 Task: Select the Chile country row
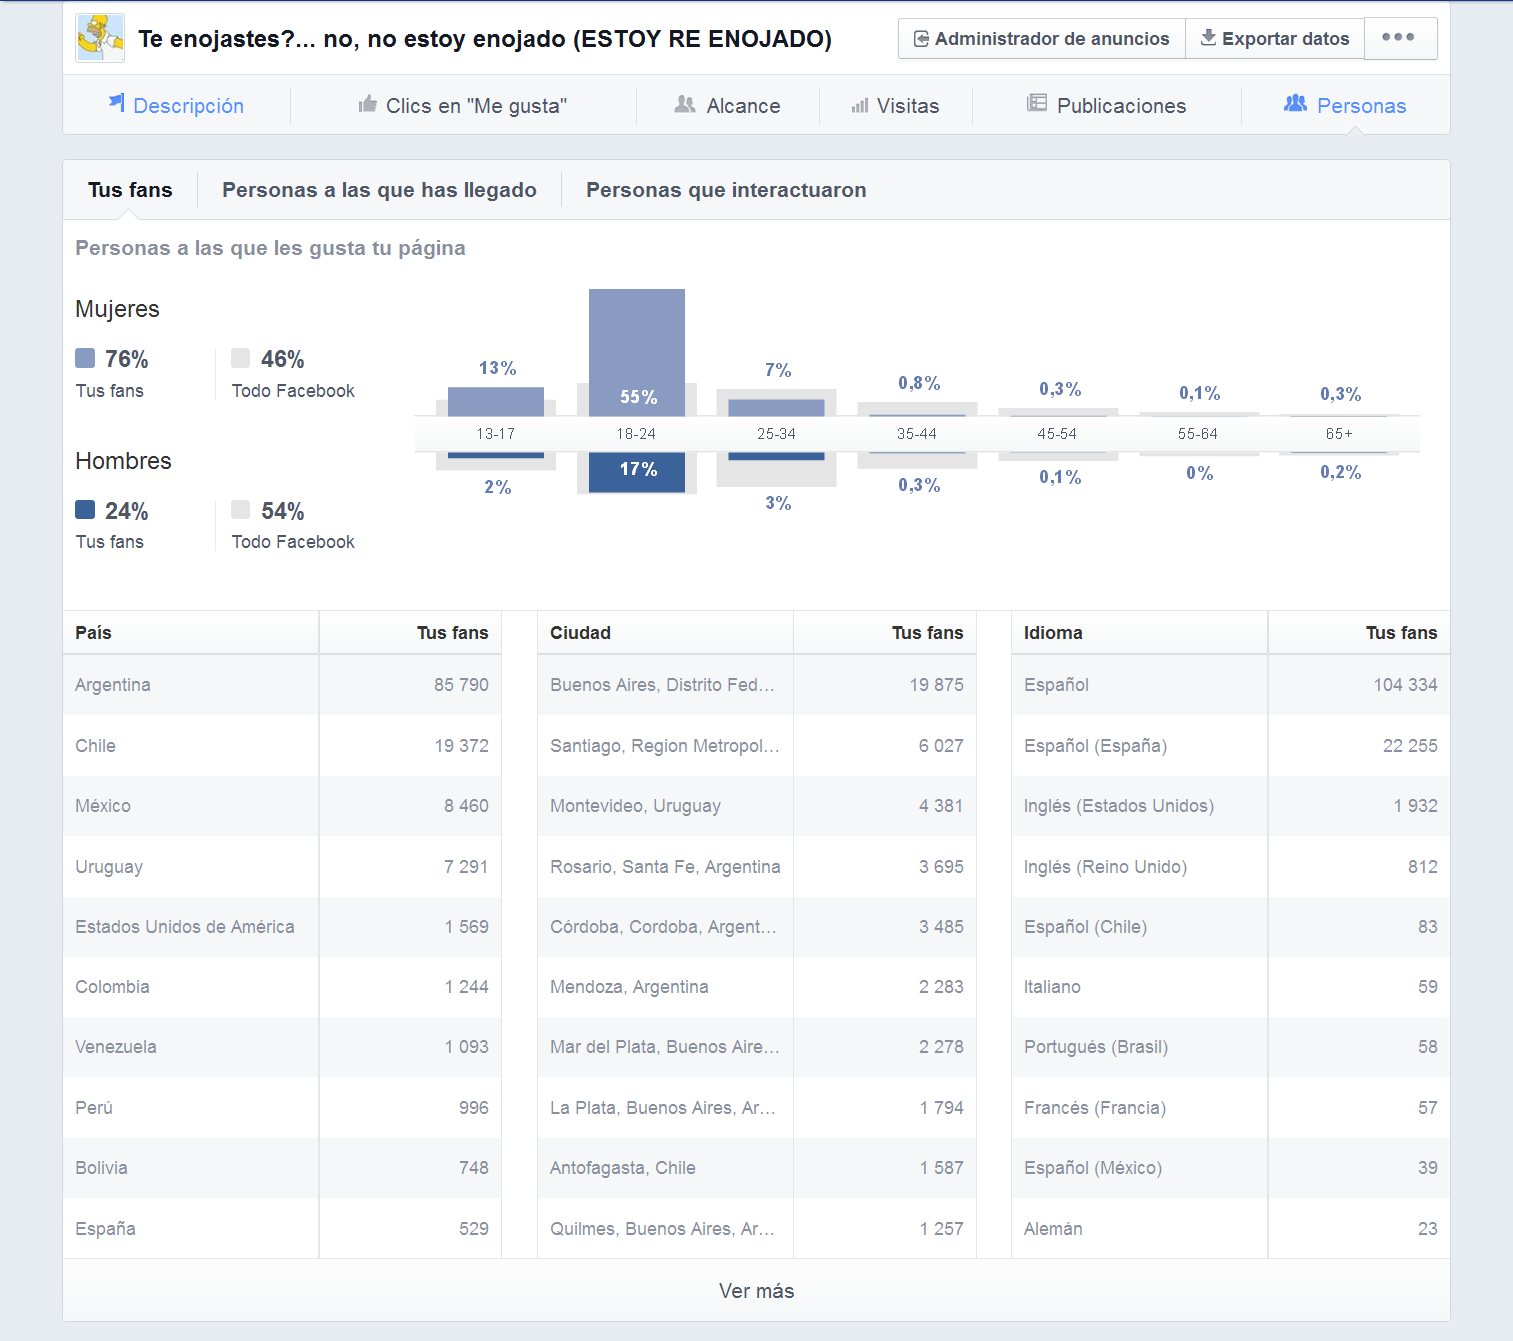point(282,746)
